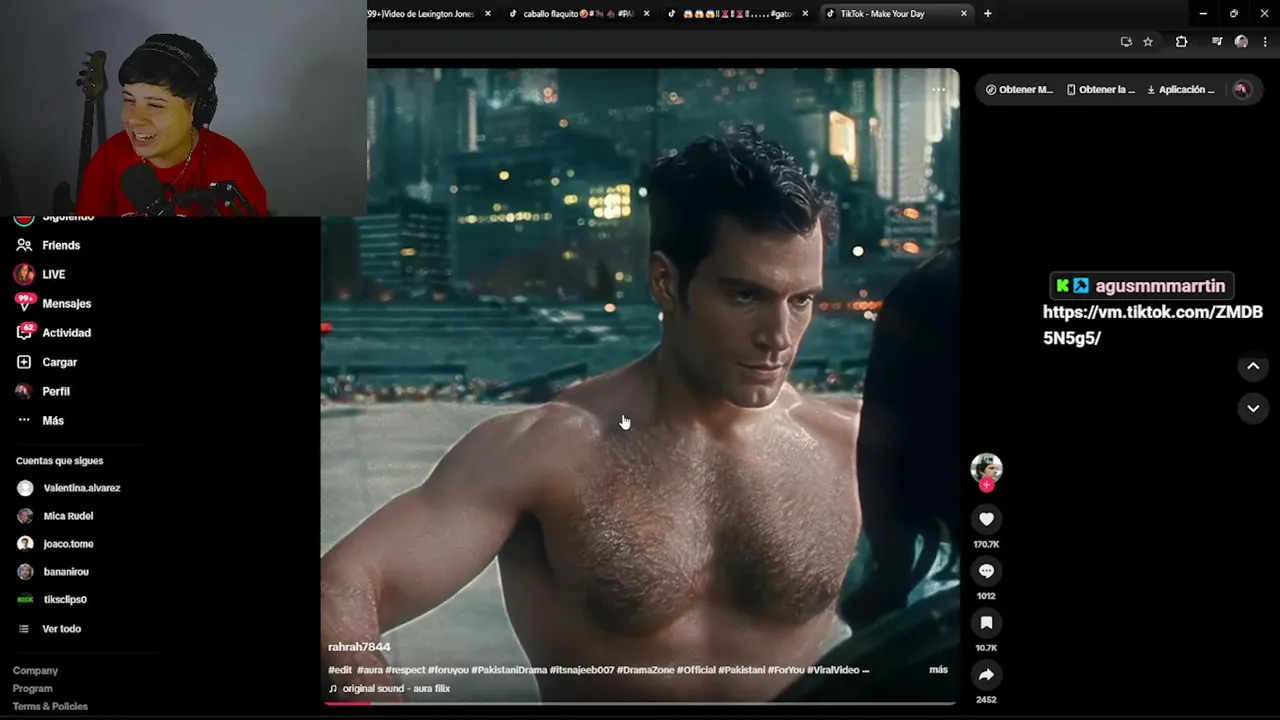The image size is (1280, 720).
Task: Go to previous video with up arrow
Action: (x=1253, y=366)
